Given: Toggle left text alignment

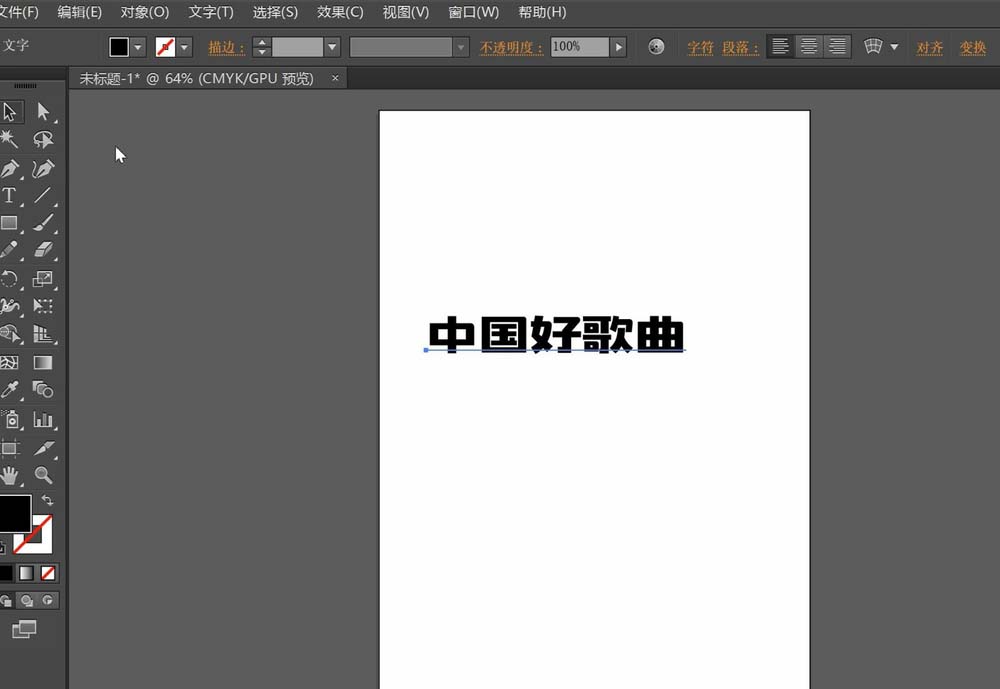Looking at the screenshot, I should [x=780, y=47].
